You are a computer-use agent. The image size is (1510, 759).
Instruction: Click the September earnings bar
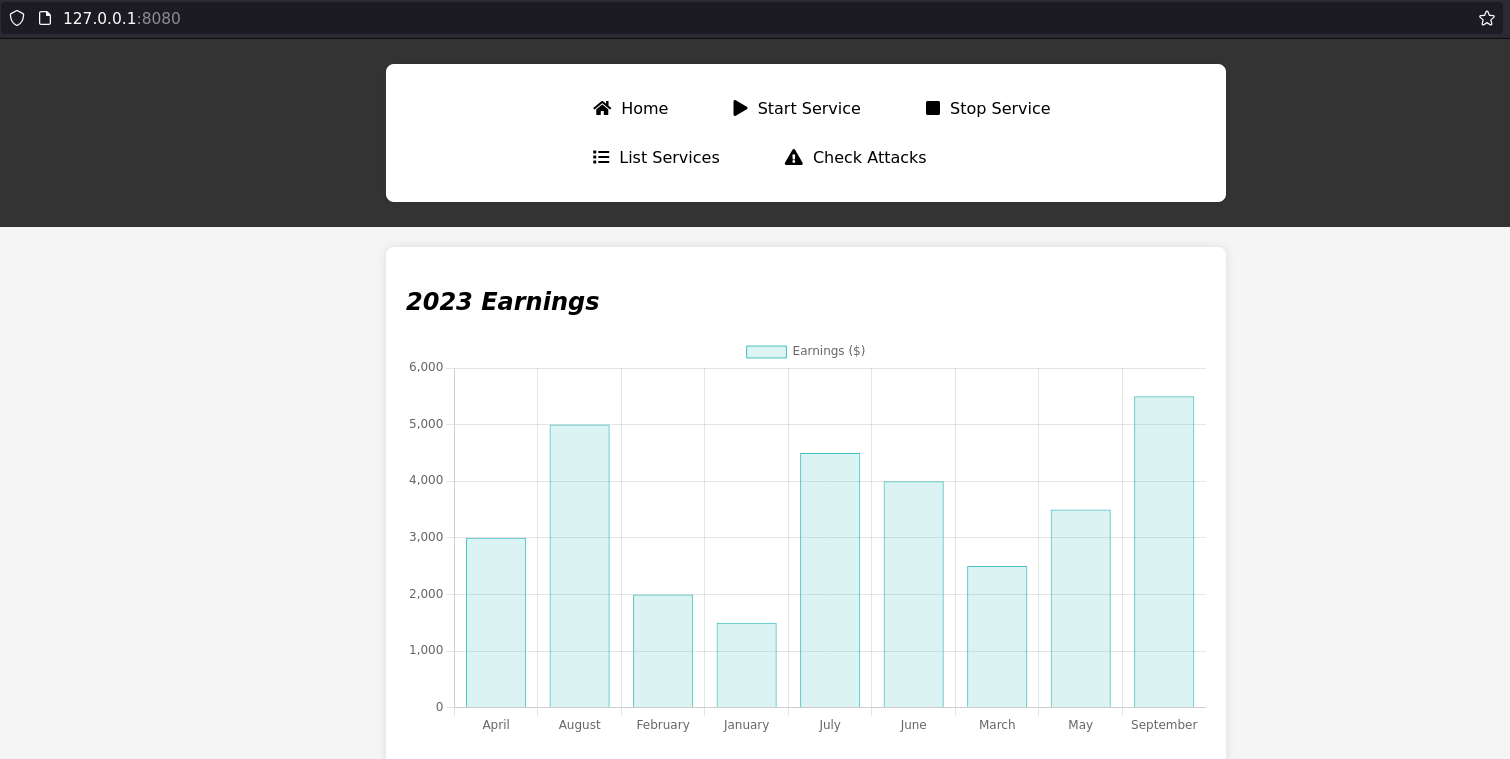1163,552
